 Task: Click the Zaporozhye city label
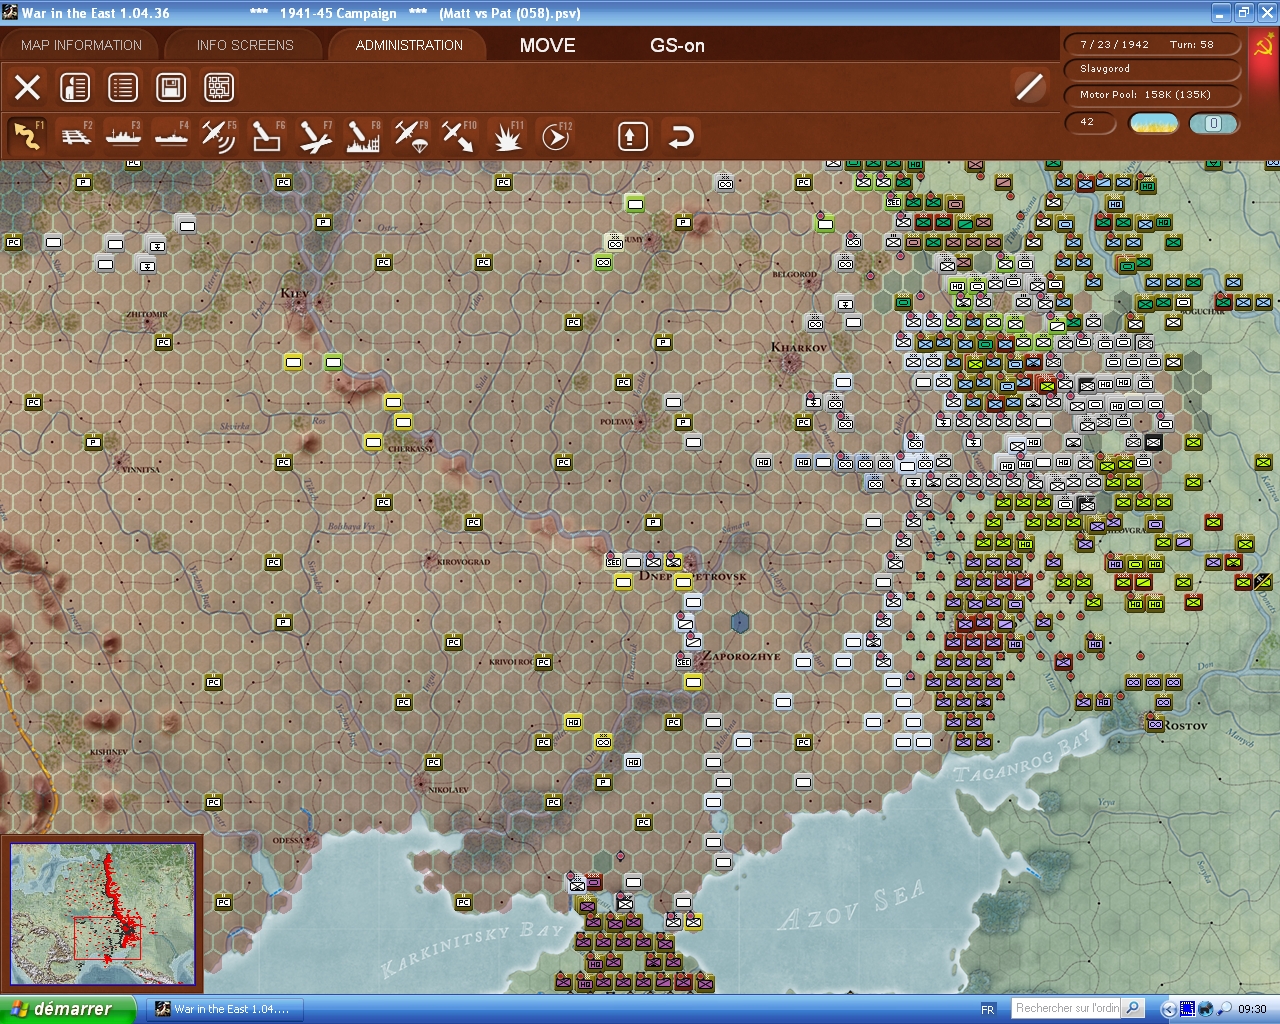click(740, 657)
